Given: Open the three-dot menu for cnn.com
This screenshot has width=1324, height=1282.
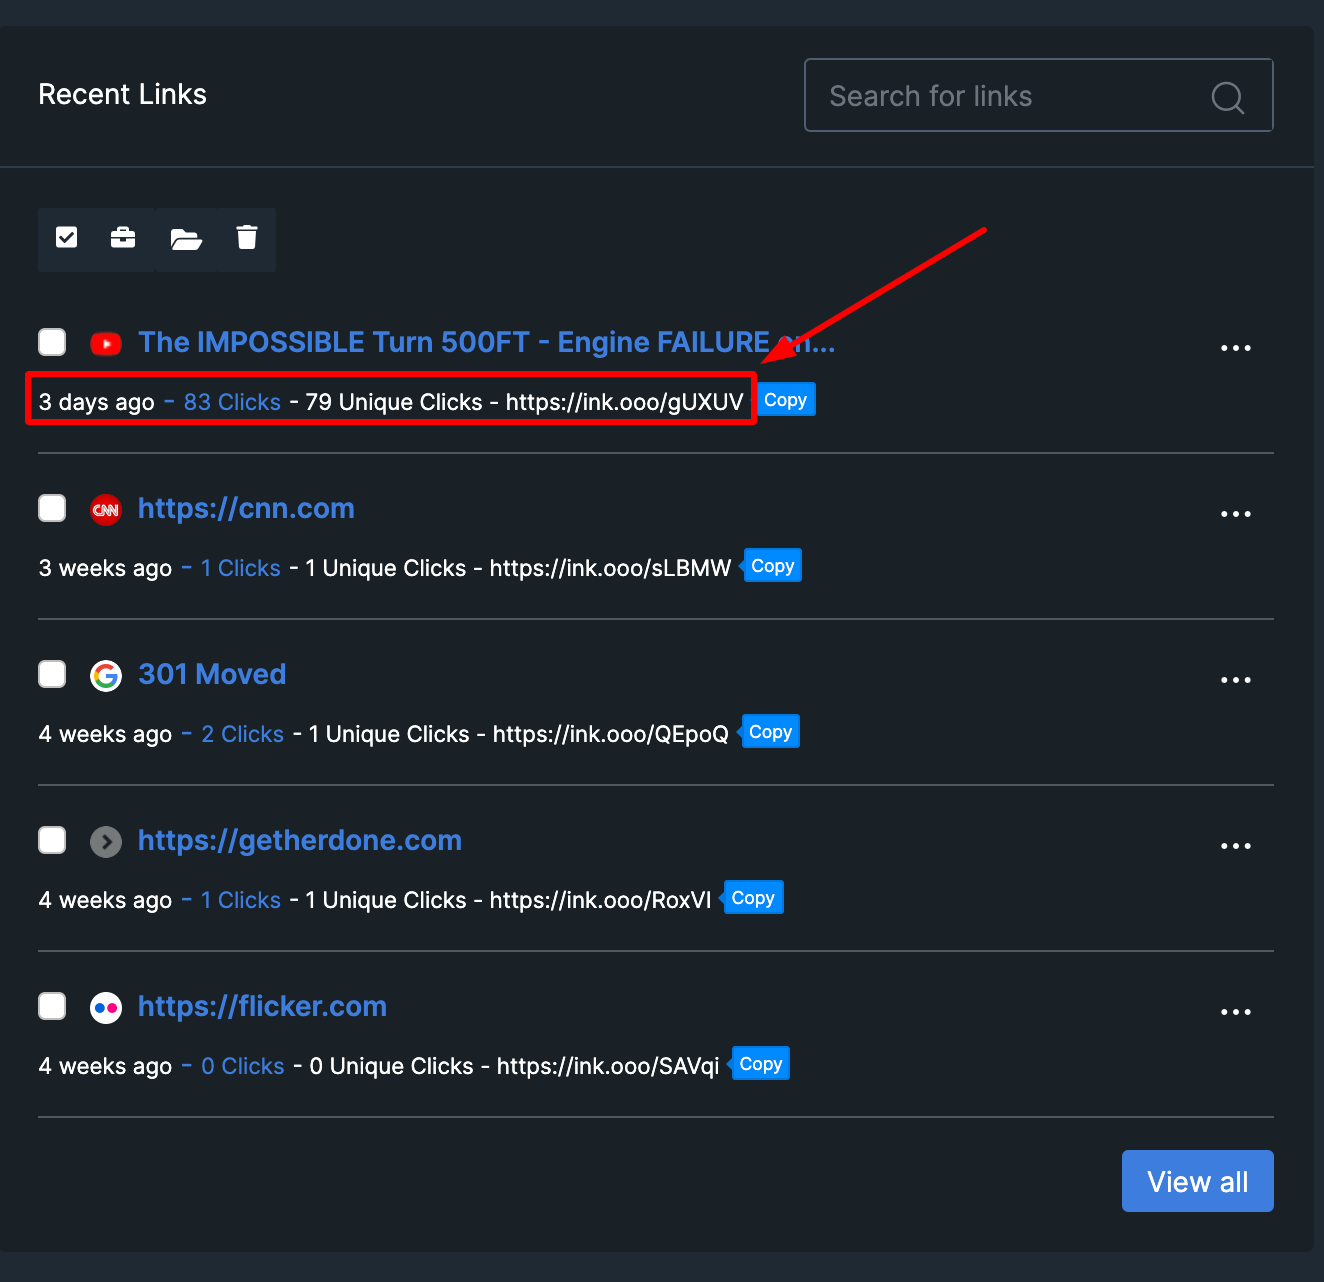Looking at the screenshot, I should click(1236, 514).
